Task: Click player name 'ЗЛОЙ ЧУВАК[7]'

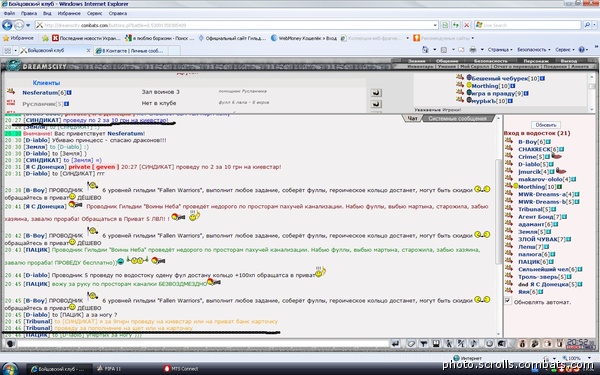Action: pyautogui.click(x=541, y=239)
